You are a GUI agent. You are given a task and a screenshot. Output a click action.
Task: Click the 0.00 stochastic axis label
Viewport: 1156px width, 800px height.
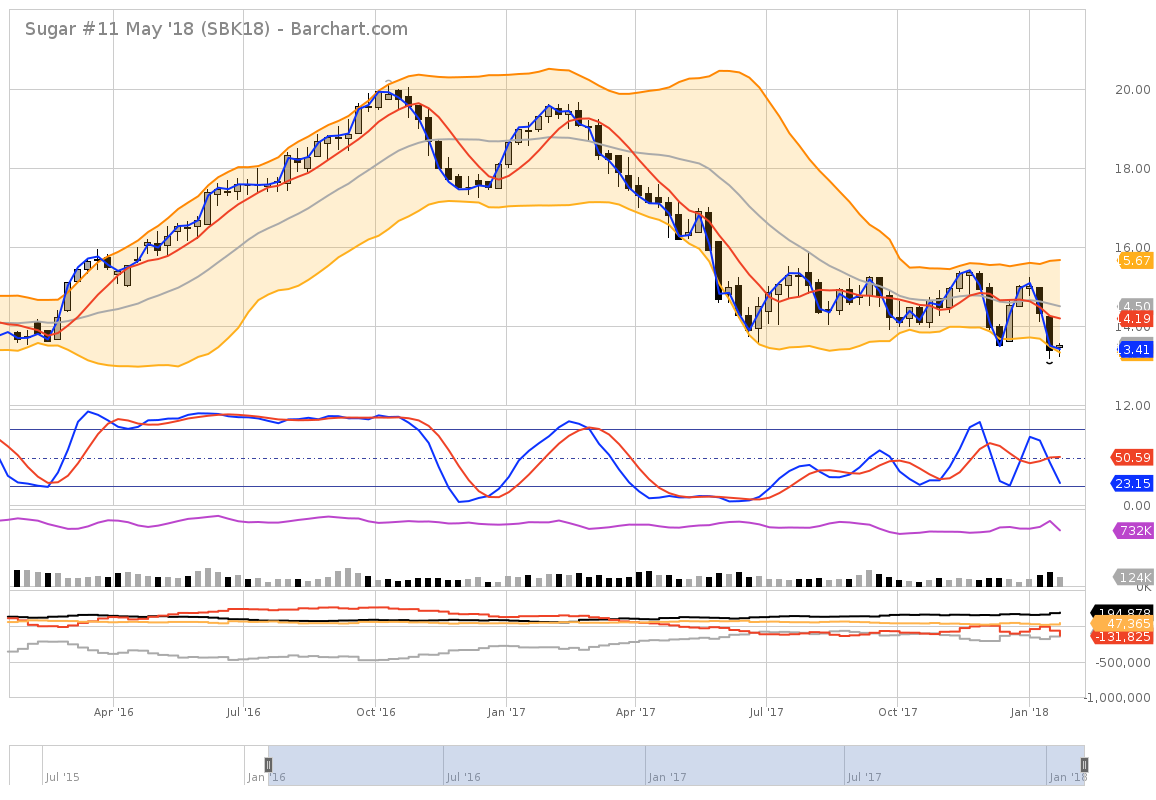pyautogui.click(x=1136, y=506)
